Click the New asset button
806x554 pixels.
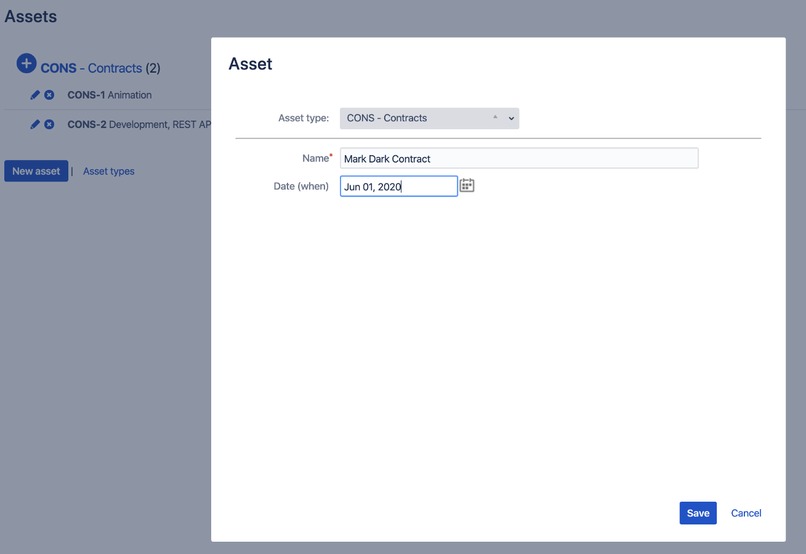(36, 171)
